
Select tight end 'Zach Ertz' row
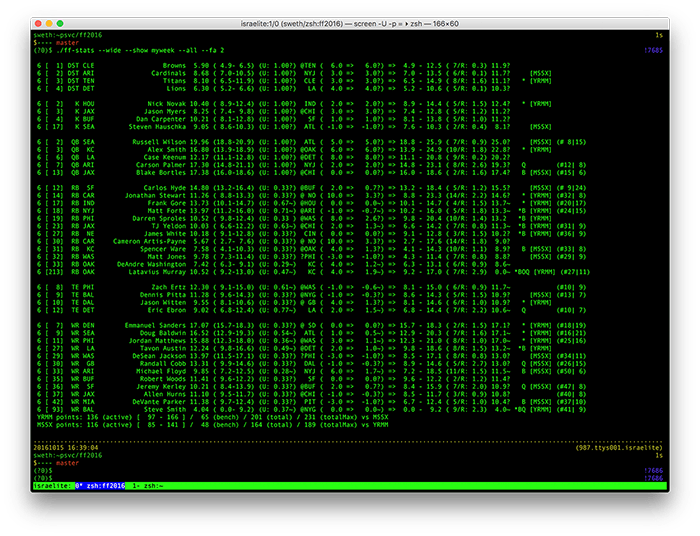(312, 287)
